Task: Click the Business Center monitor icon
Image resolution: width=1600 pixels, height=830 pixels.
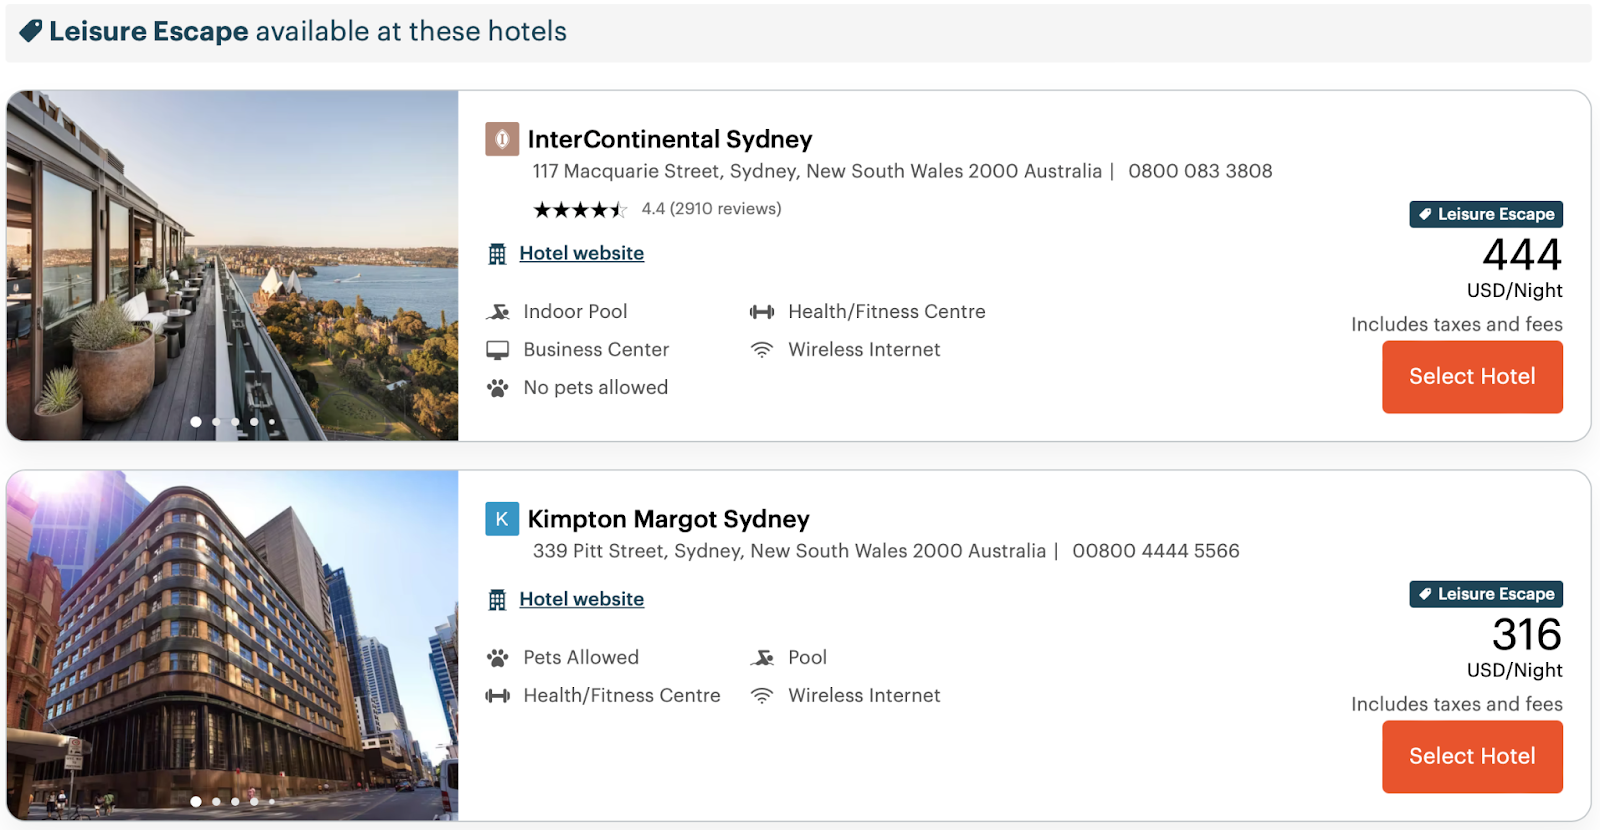Action: (498, 350)
